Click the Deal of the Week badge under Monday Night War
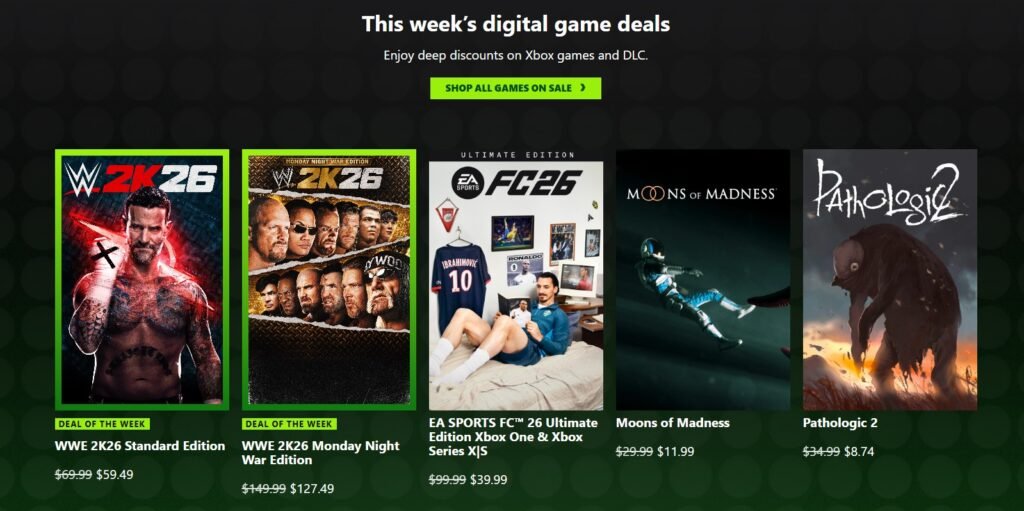This screenshot has width=1024, height=511. (289, 423)
